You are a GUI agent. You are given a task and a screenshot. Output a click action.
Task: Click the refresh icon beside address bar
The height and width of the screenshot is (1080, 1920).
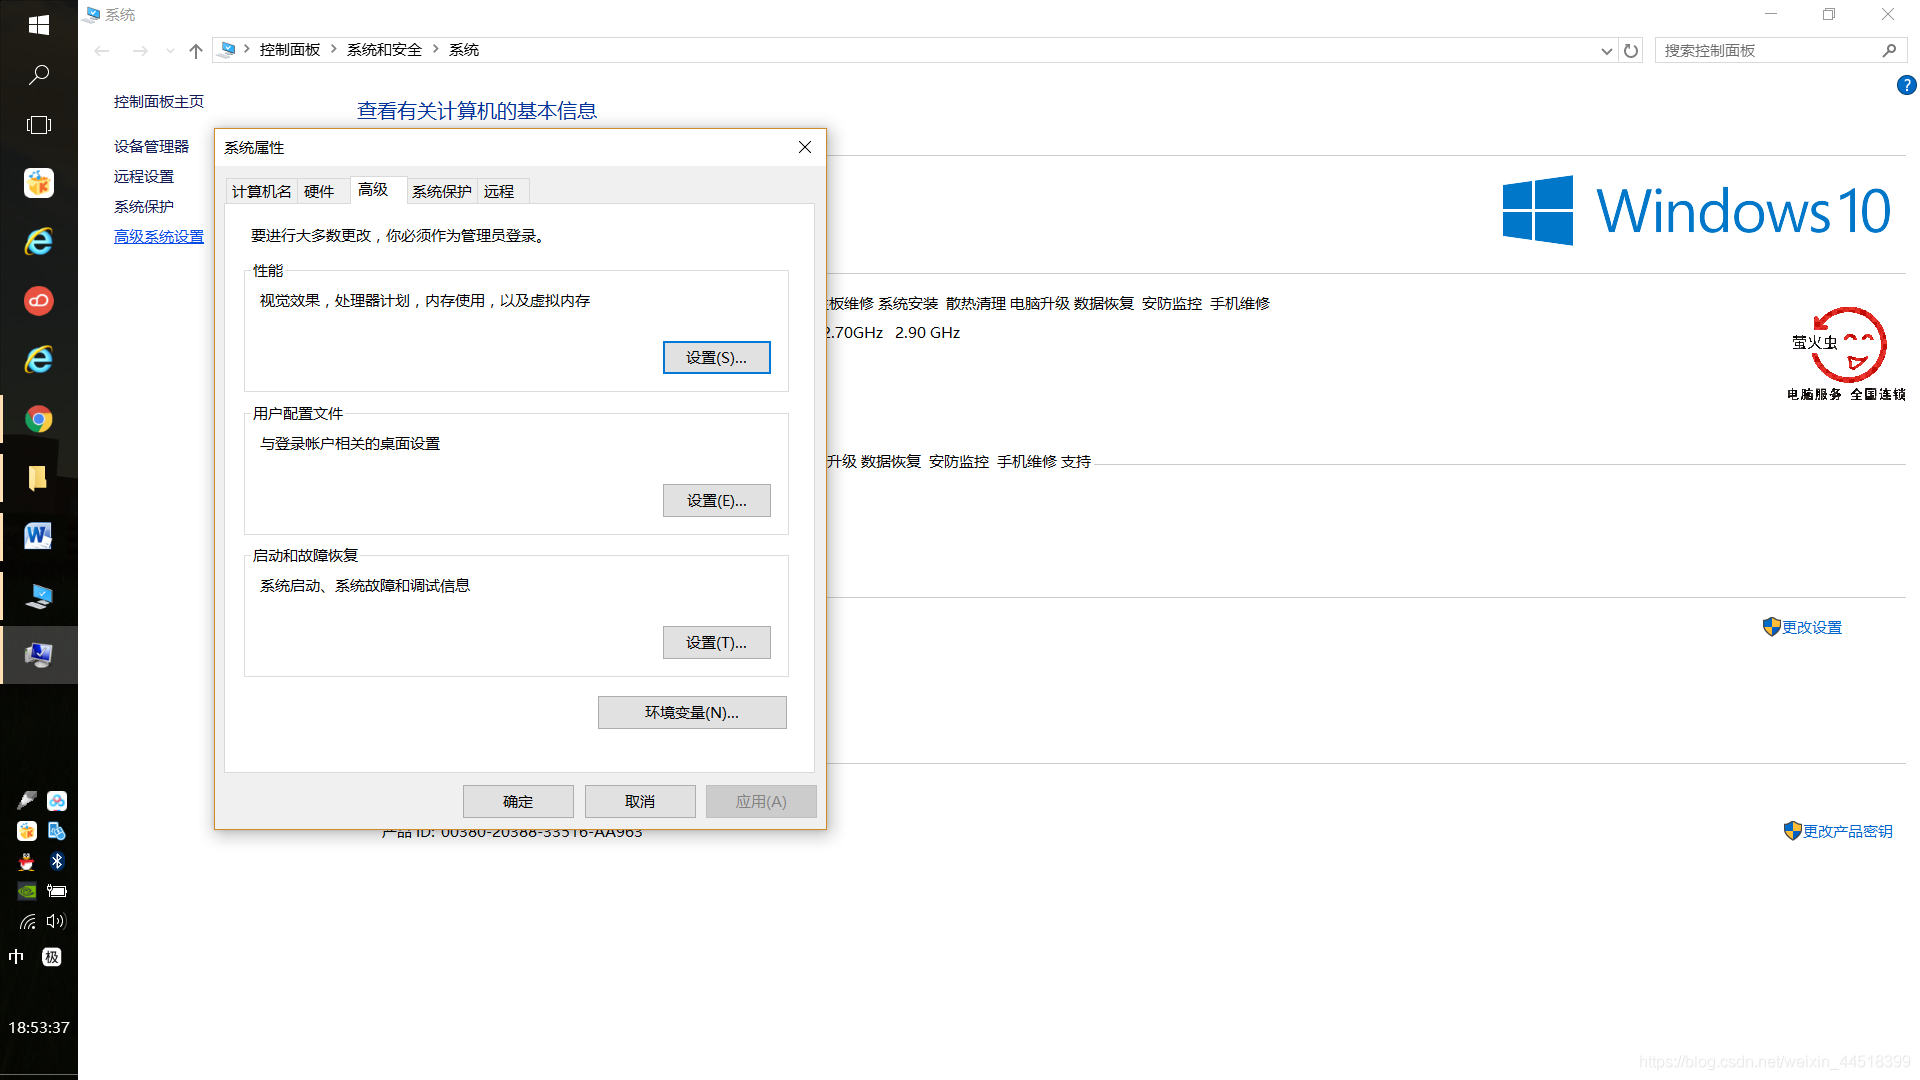pyautogui.click(x=1631, y=51)
